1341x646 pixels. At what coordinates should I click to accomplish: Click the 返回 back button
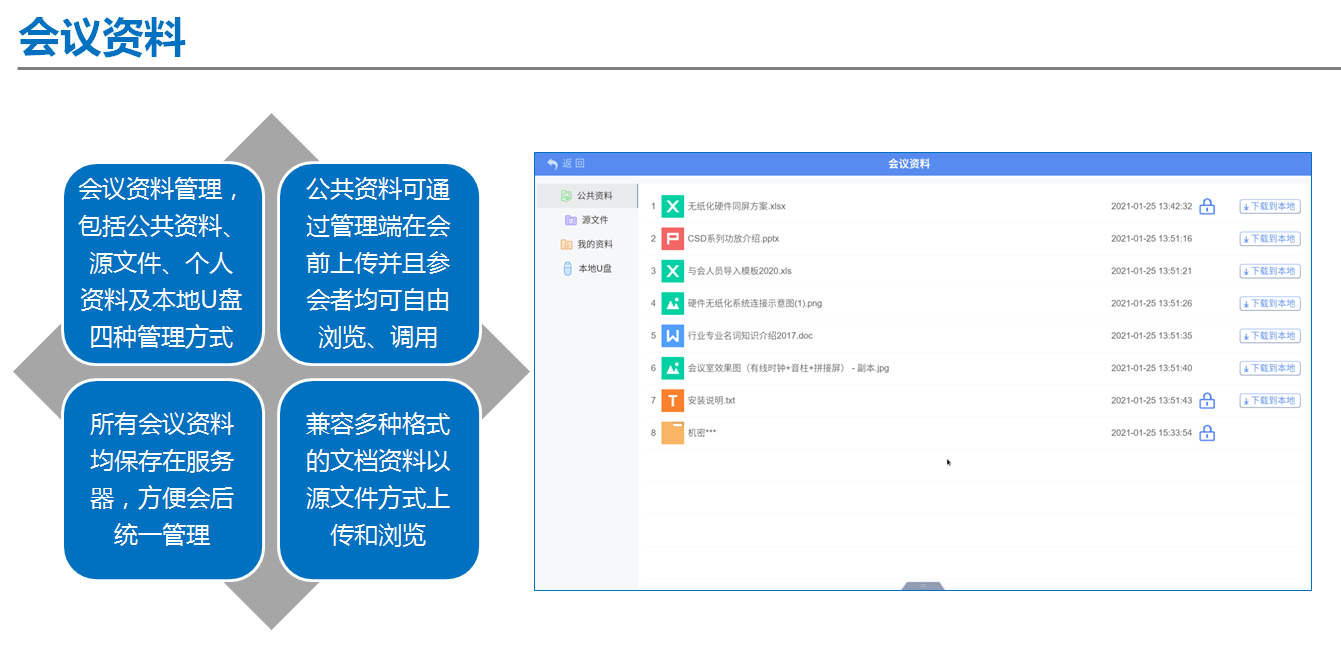[x=564, y=161]
